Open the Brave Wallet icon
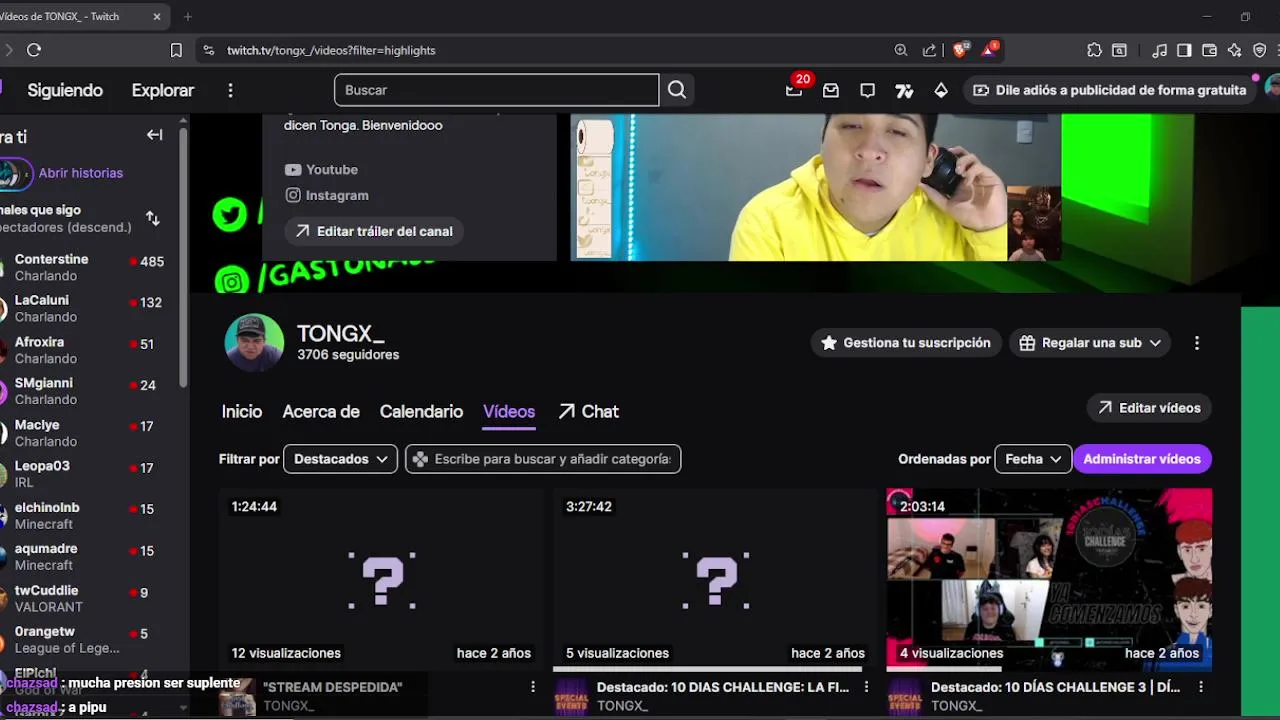 tap(1209, 50)
